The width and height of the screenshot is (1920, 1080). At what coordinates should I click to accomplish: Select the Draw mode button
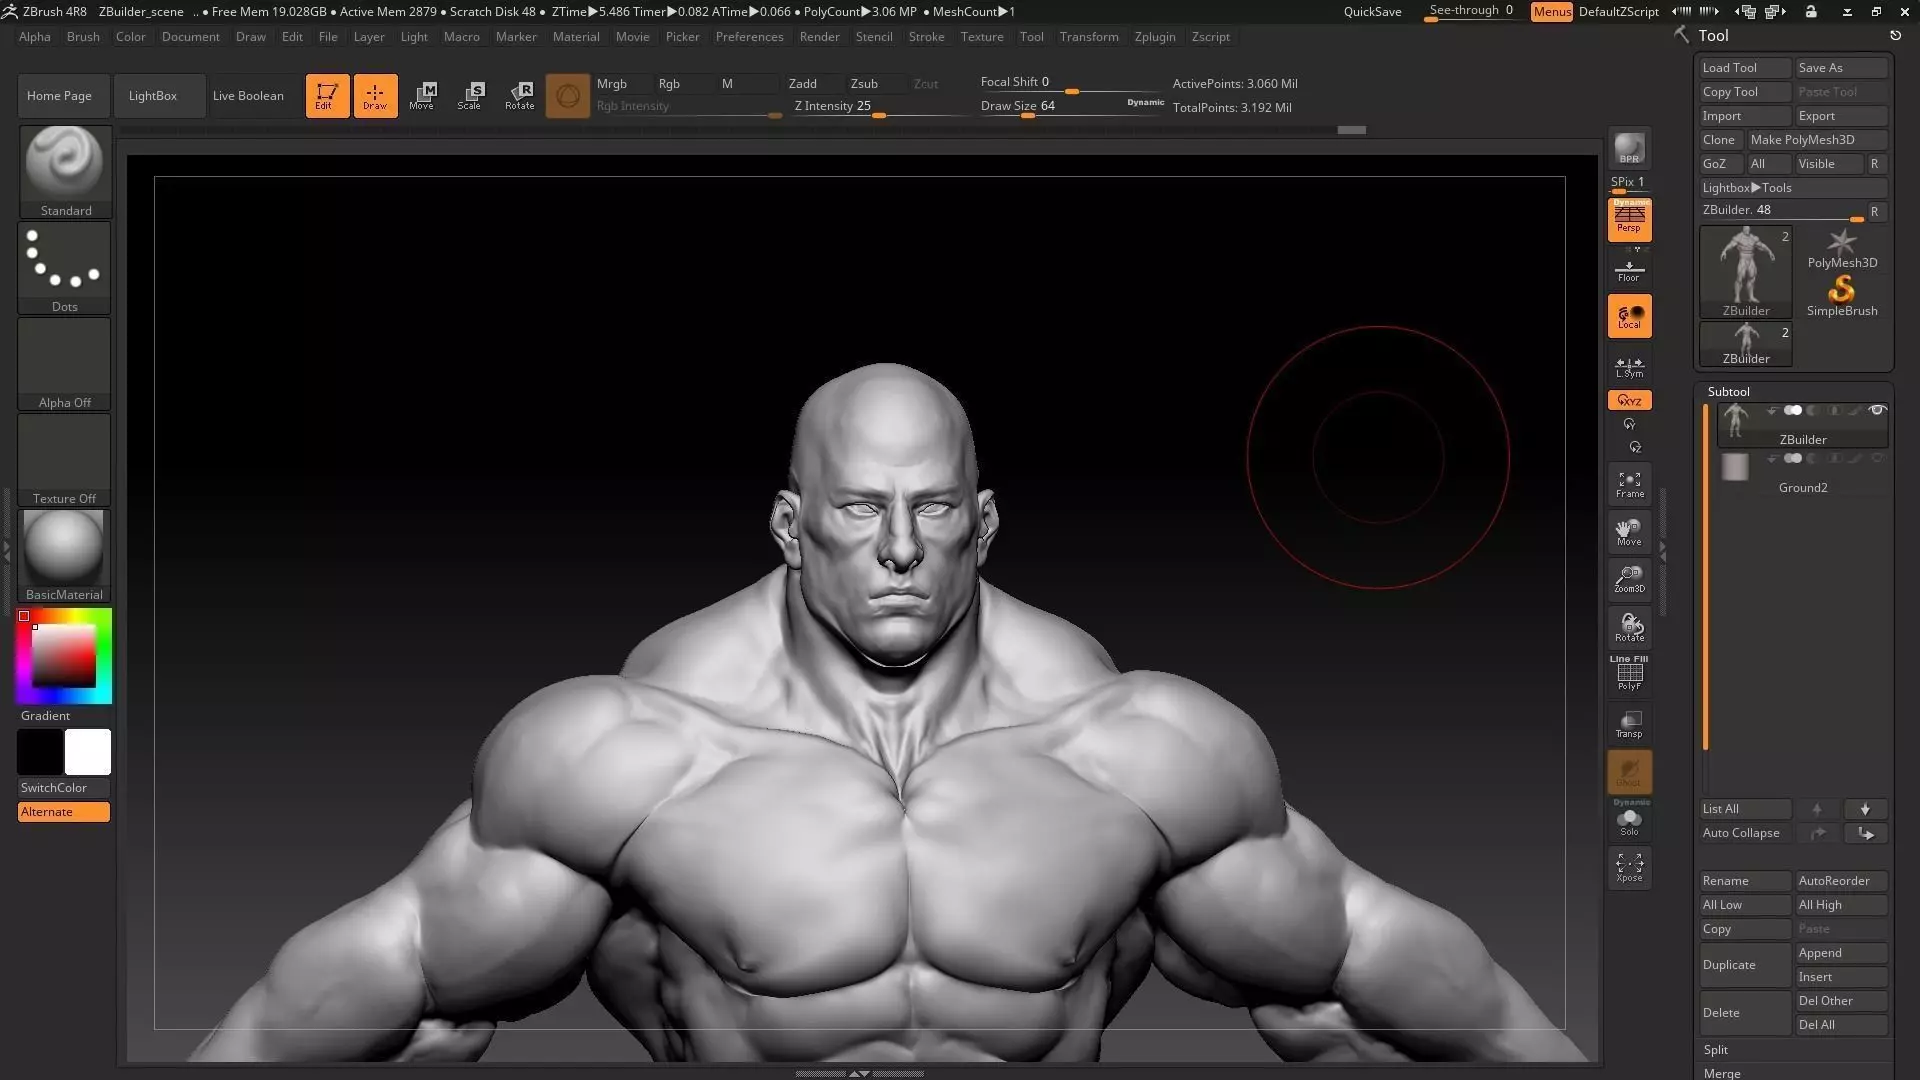[x=375, y=96]
